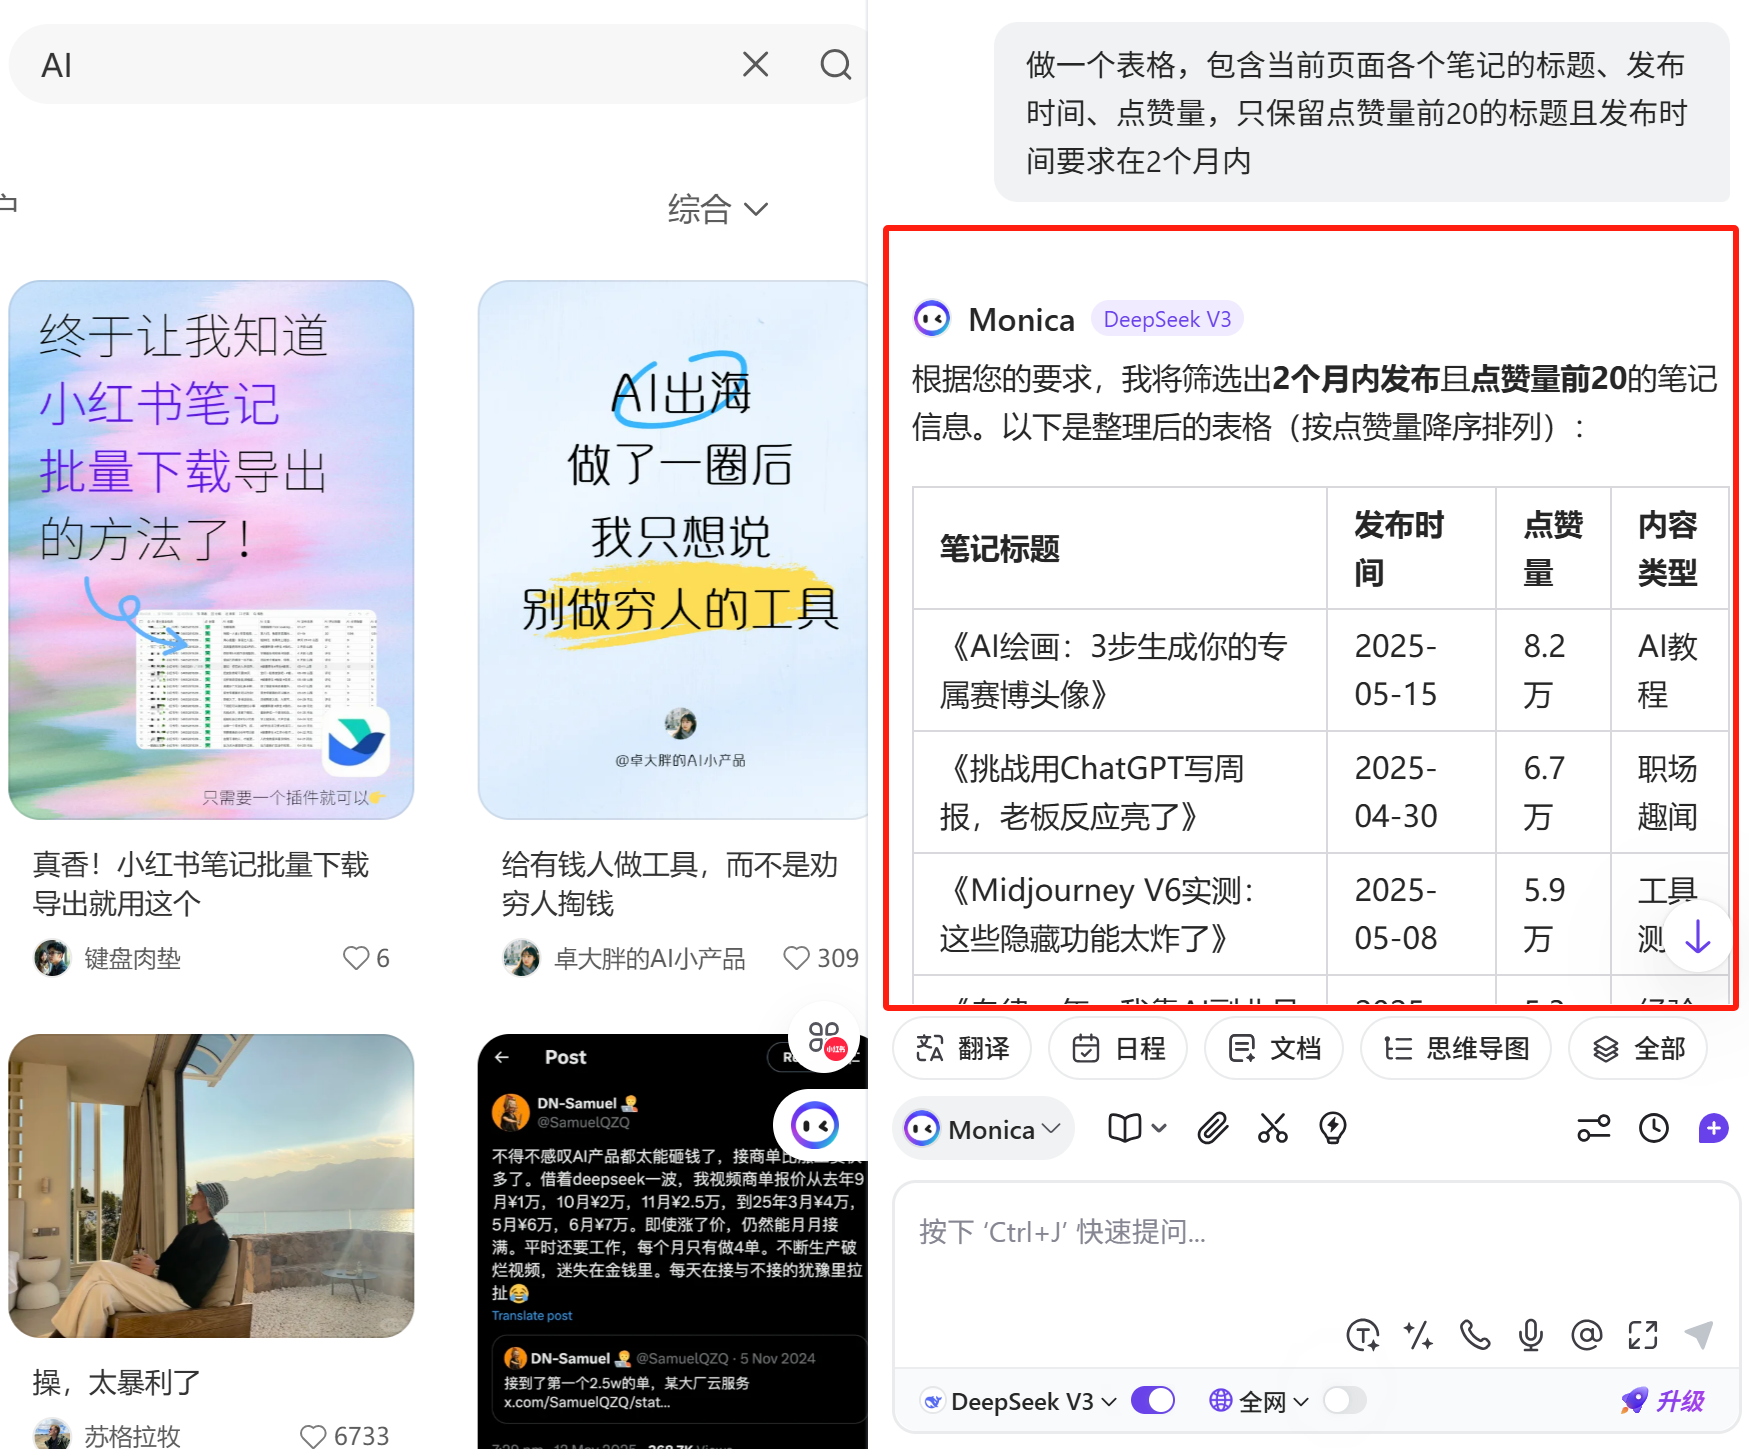The width and height of the screenshot is (1749, 1449).
Task: Click the 升级 upgrade link
Action: [x=1664, y=1401]
